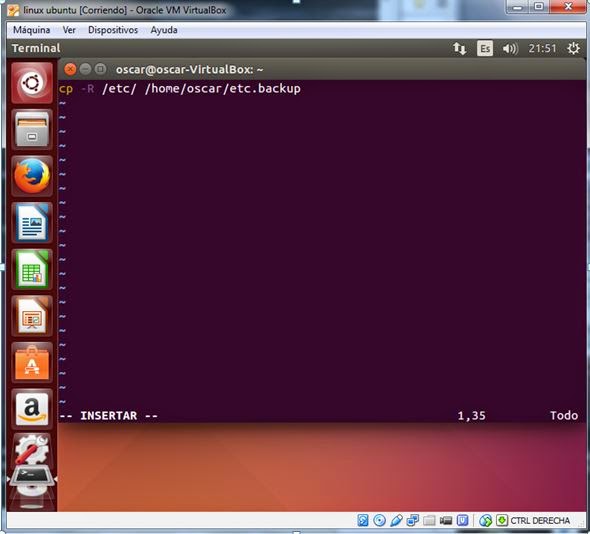Maximize the Ubuntu terminal window
The width and height of the screenshot is (590, 534).
(x=100, y=69)
